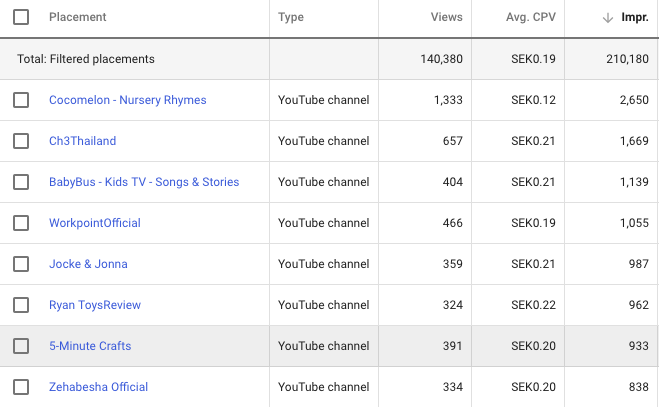Click Ryan ToysReview Avg. CPV SEK0.22
659x407 pixels.
[533, 305]
